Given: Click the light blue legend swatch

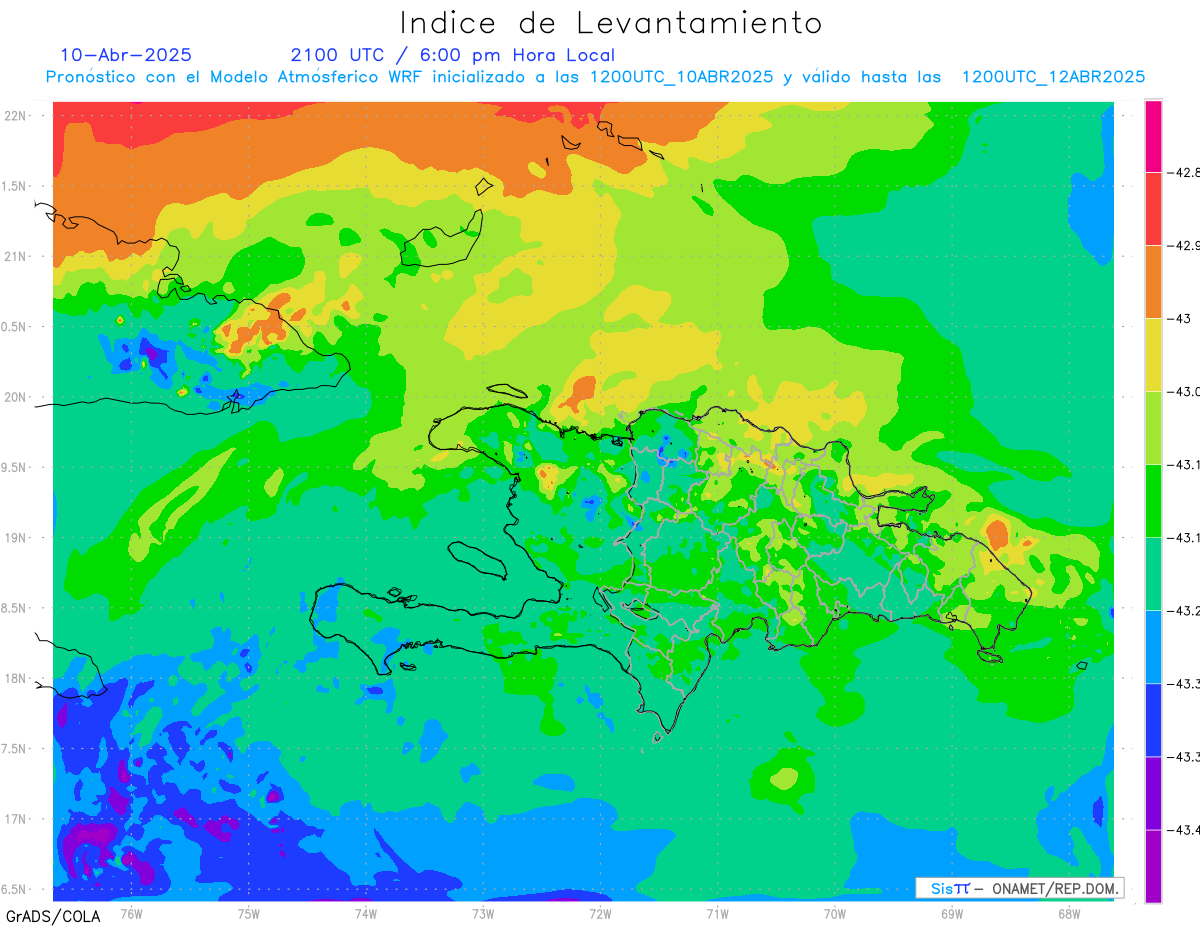Looking at the screenshot, I should (x=1153, y=646).
